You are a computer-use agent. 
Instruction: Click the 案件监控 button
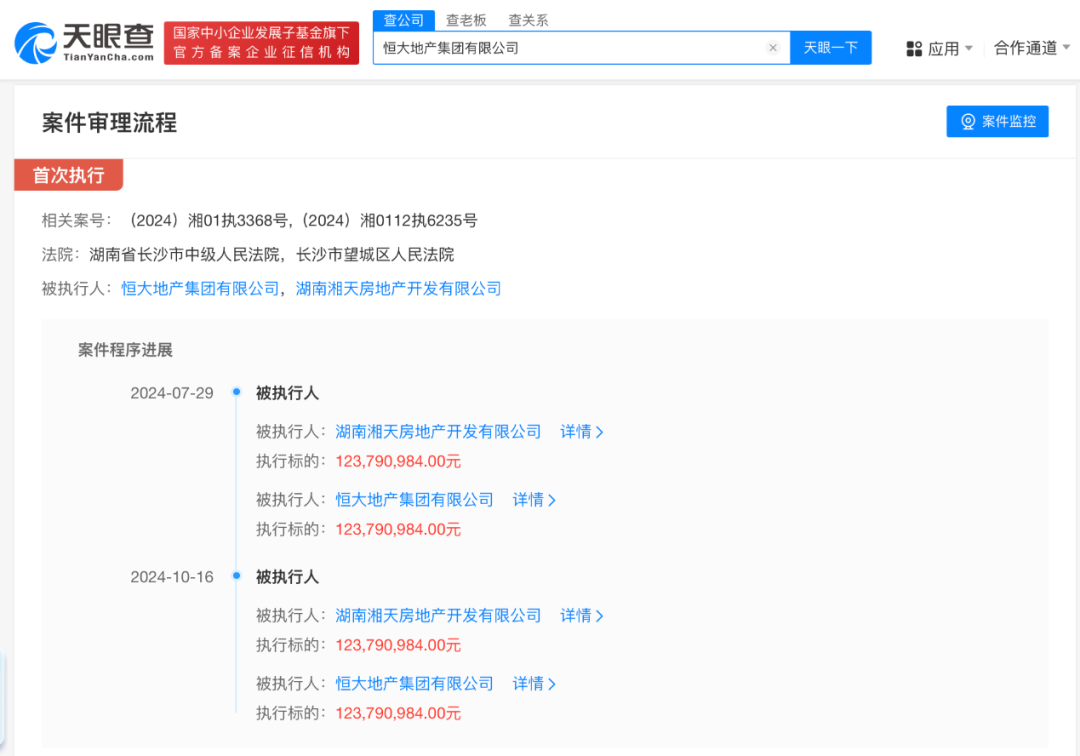click(x=997, y=121)
